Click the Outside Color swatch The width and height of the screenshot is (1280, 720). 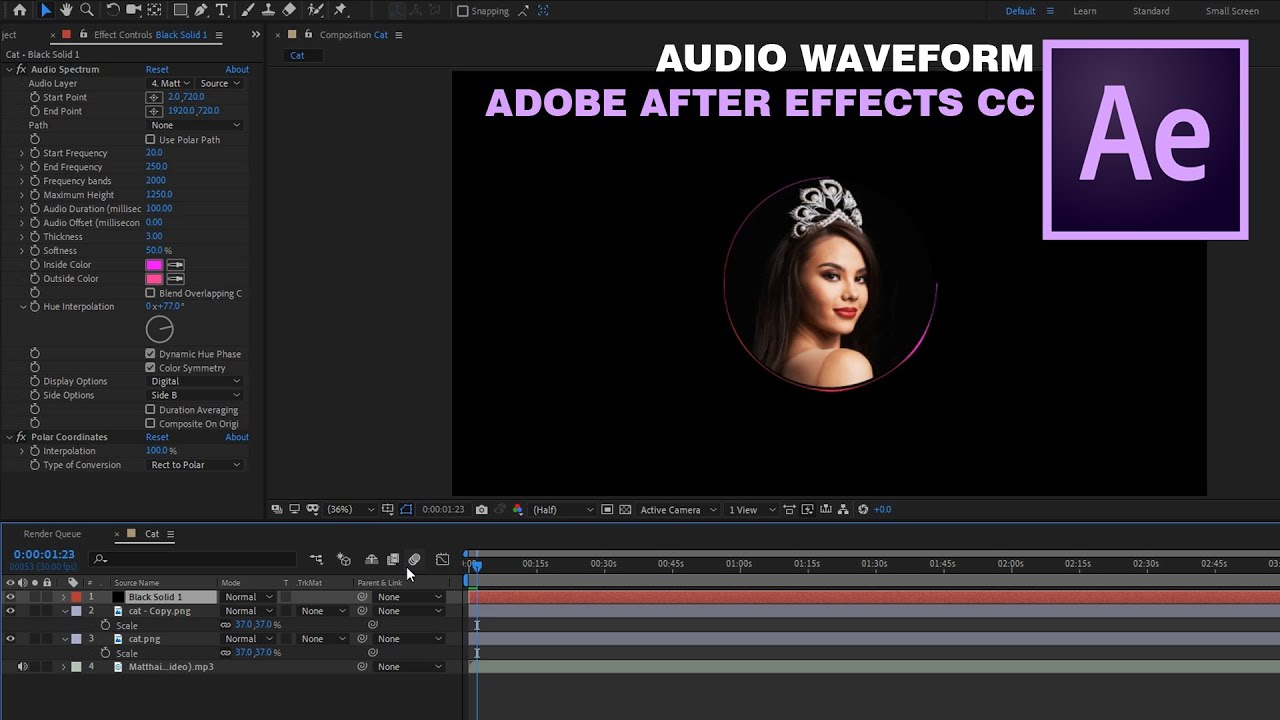tap(154, 279)
